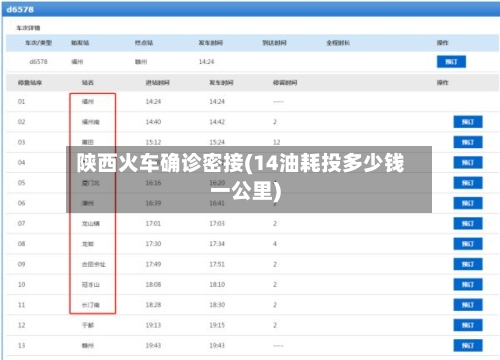Click the 全程时长 column header
The height and width of the screenshot is (360, 500).
pos(338,43)
